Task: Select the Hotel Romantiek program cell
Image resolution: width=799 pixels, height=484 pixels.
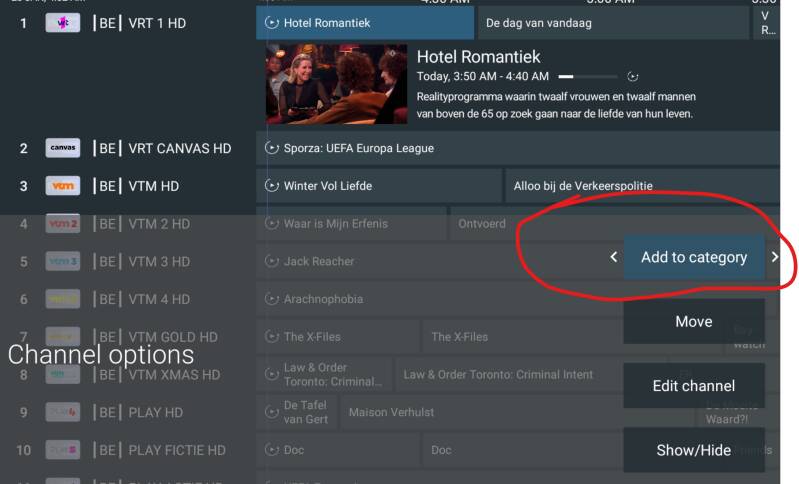Action: coord(365,23)
